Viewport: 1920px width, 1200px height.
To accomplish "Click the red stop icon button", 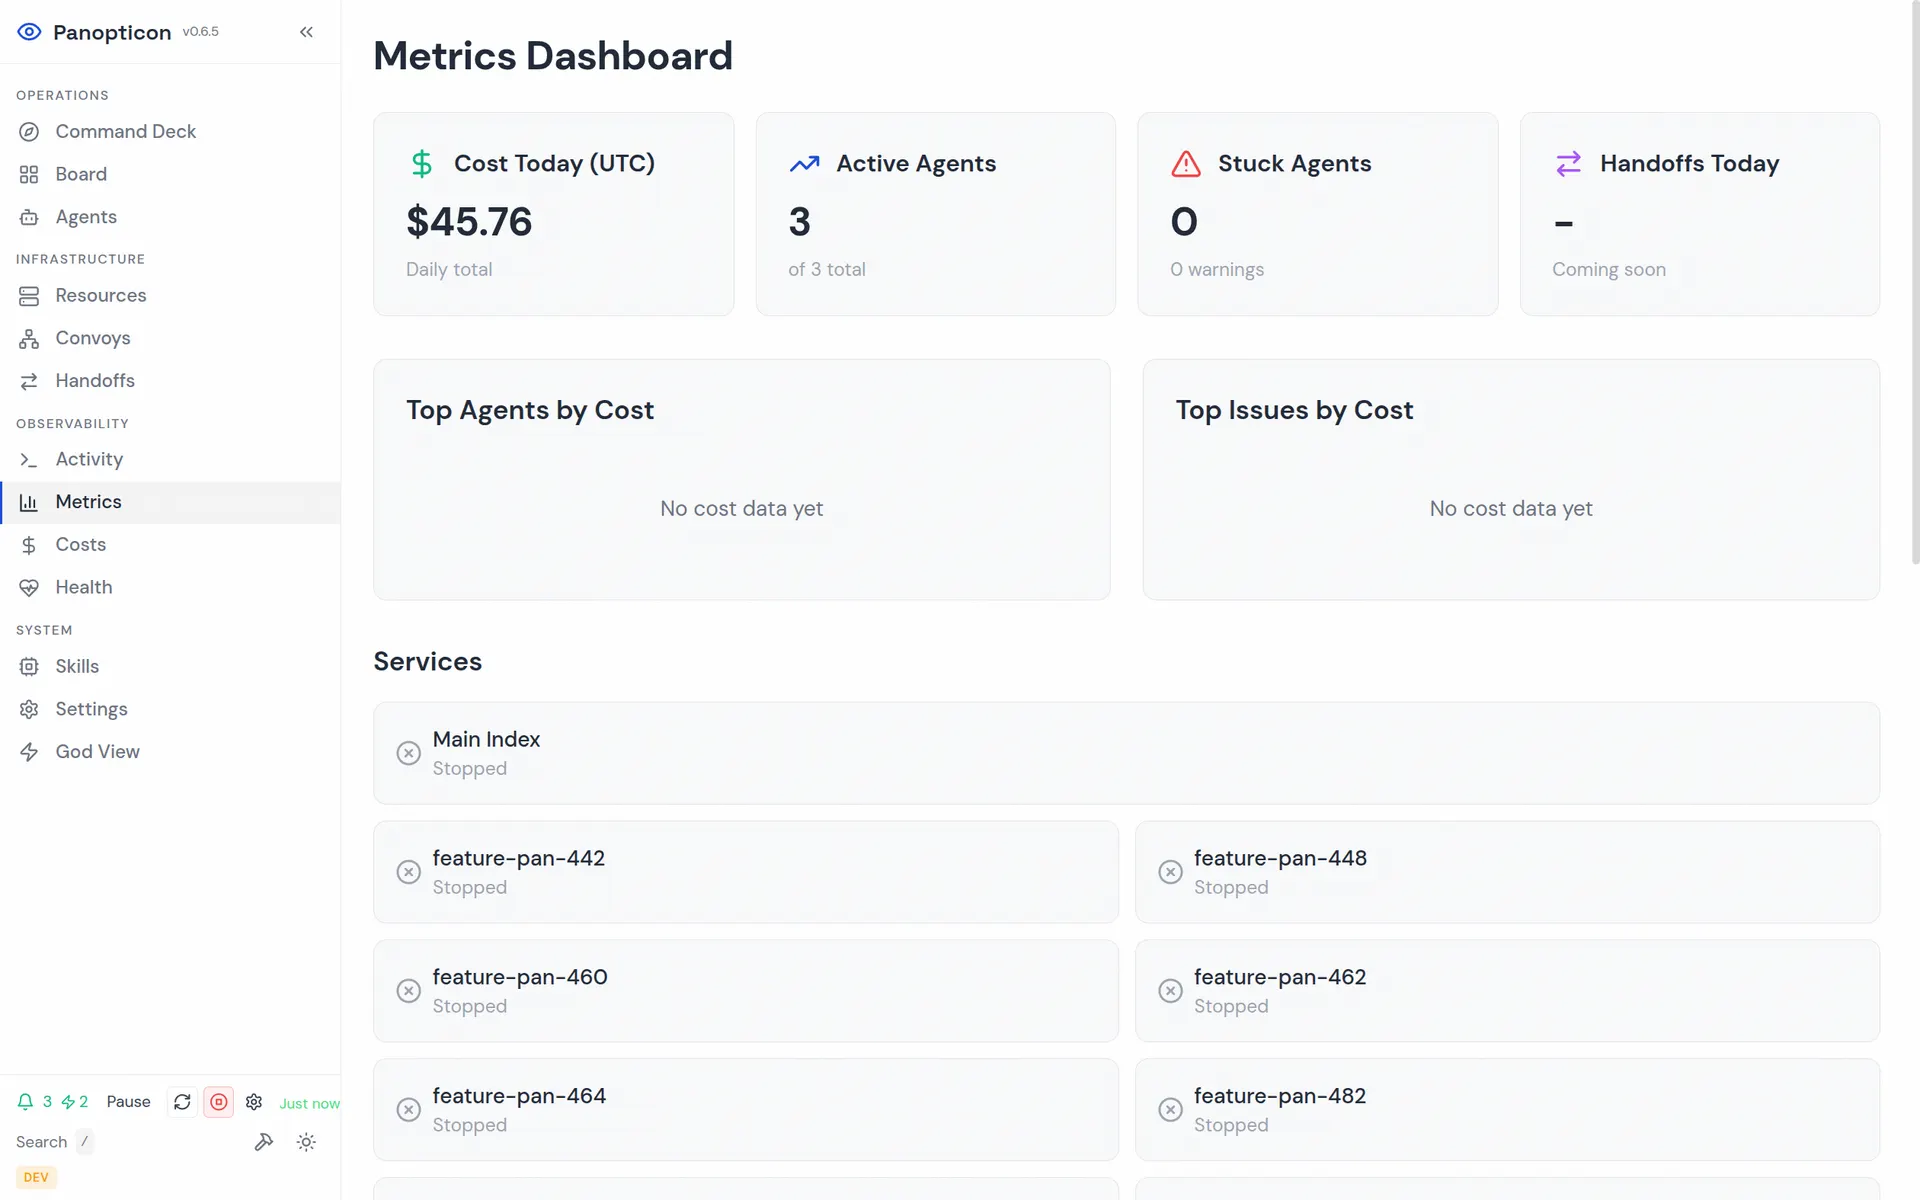I will 218,1101.
